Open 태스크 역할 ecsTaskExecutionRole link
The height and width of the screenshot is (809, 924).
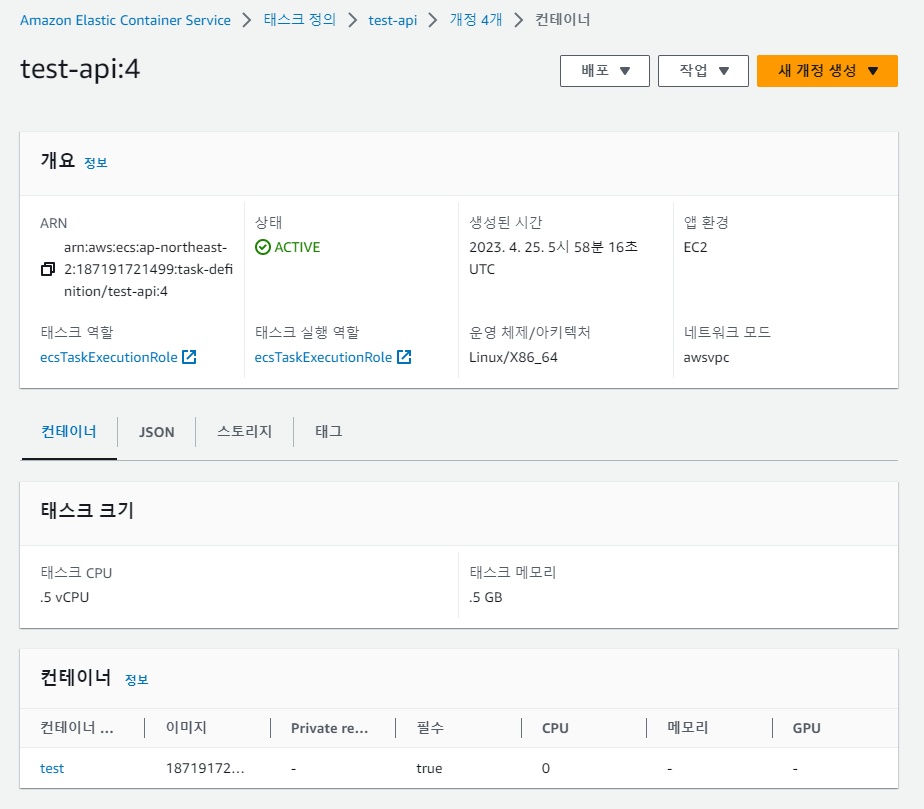[x=108, y=357]
